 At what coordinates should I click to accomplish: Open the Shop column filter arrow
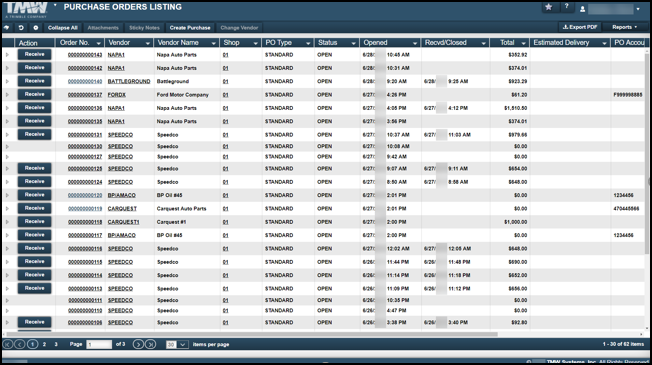pos(255,43)
